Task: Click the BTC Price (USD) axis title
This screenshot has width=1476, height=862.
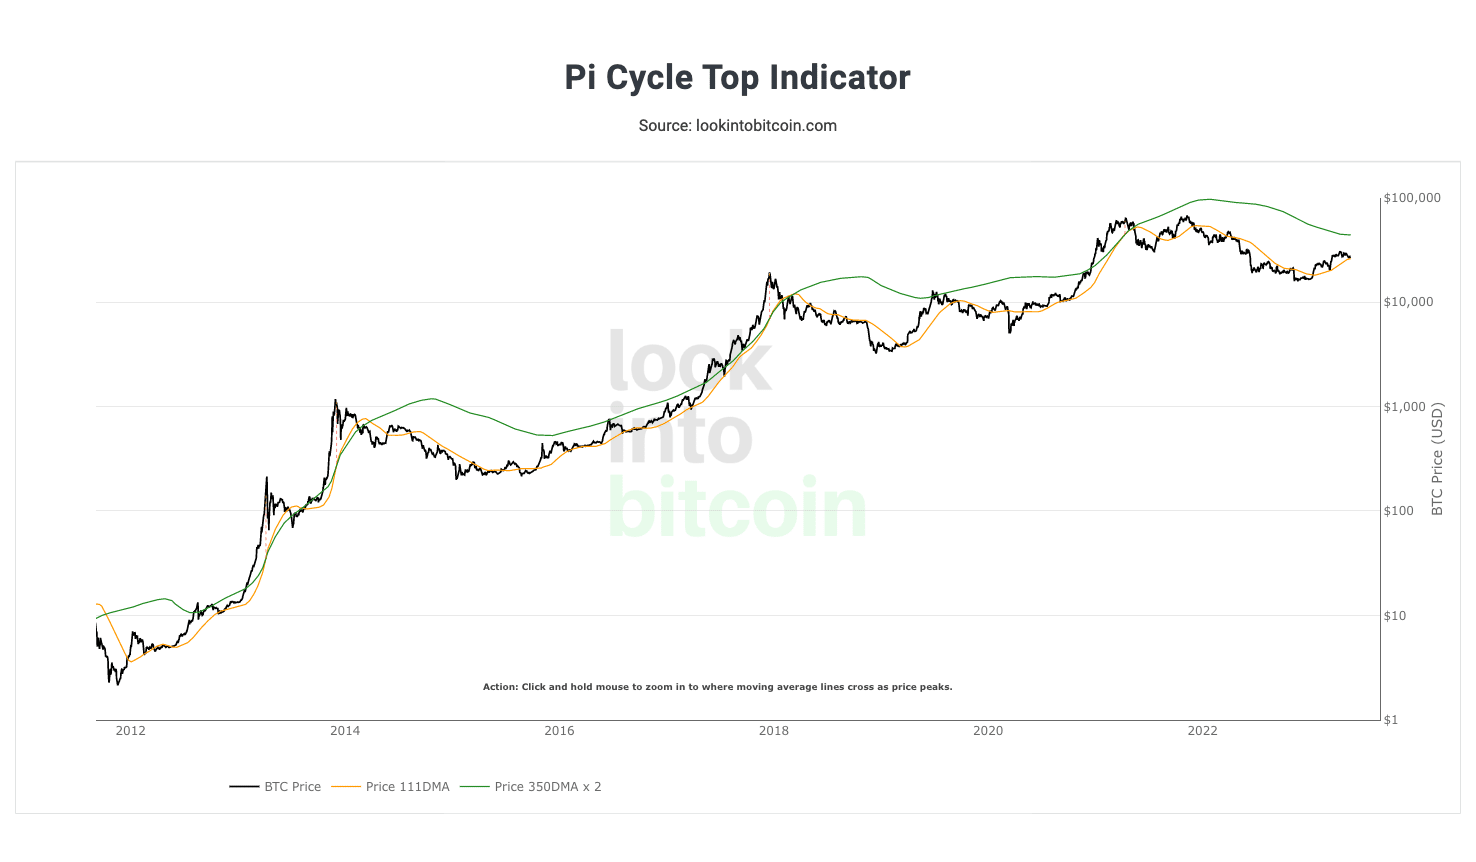Action: tap(1437, 459)
